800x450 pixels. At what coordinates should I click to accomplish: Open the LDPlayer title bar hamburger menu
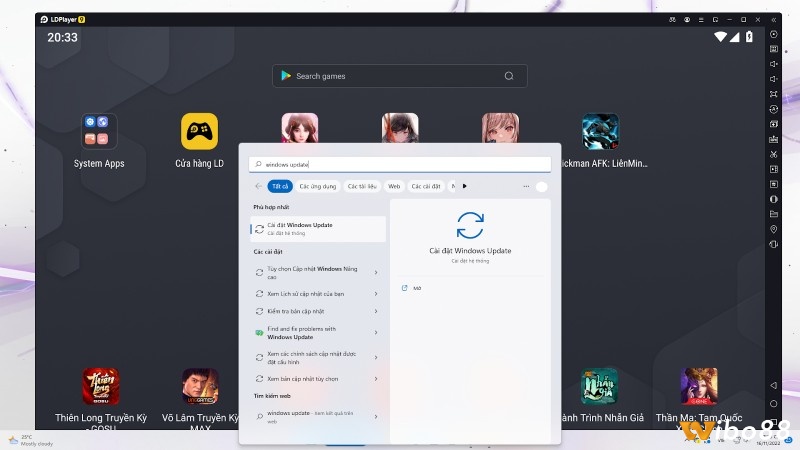point(701,19)
